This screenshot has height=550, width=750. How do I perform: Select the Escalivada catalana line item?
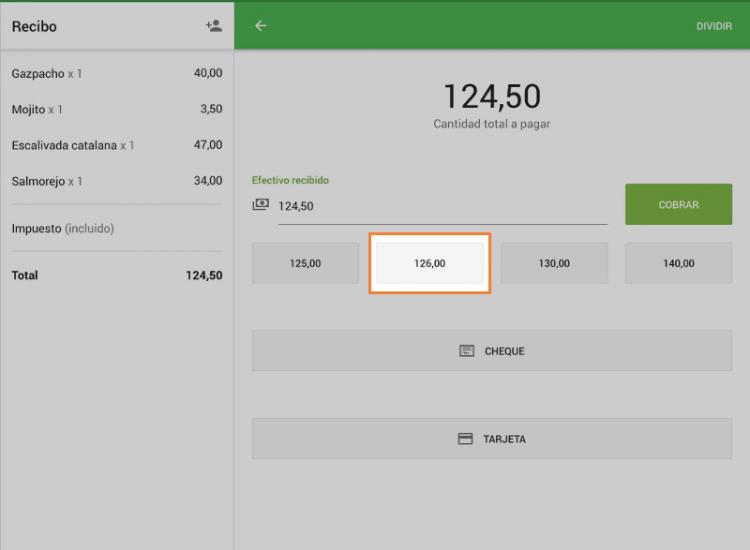click(x=117, y=145)
